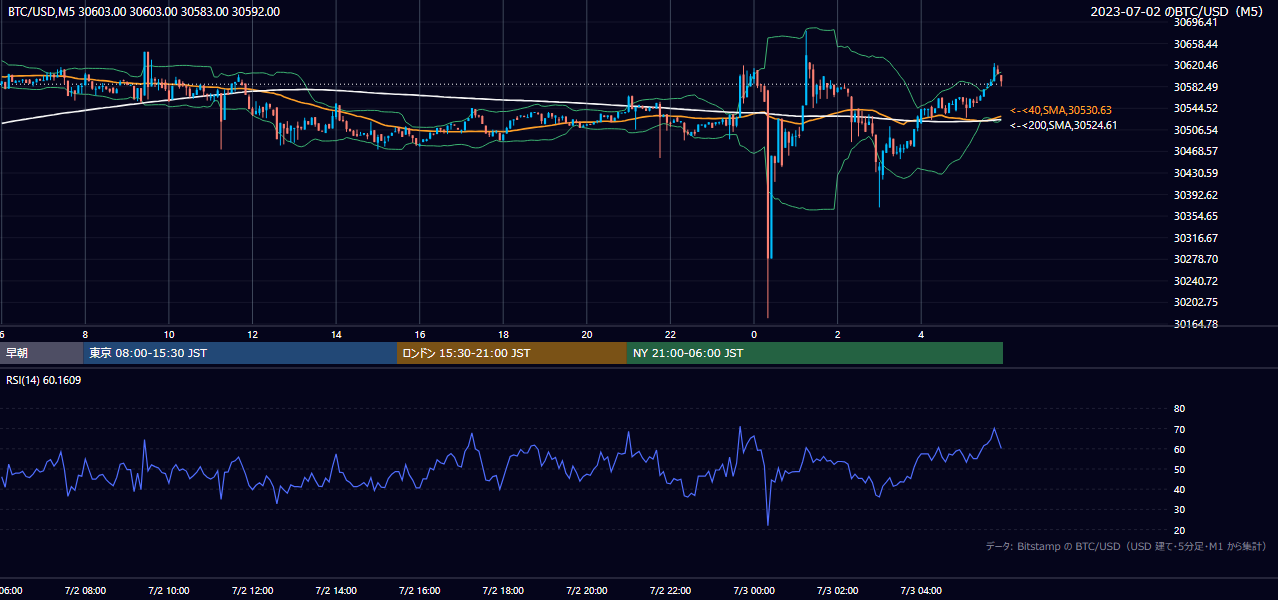Click the hour tick 0 below the price chart
Viewport: 1278px width, 600px height.
[x=754, y=334]
